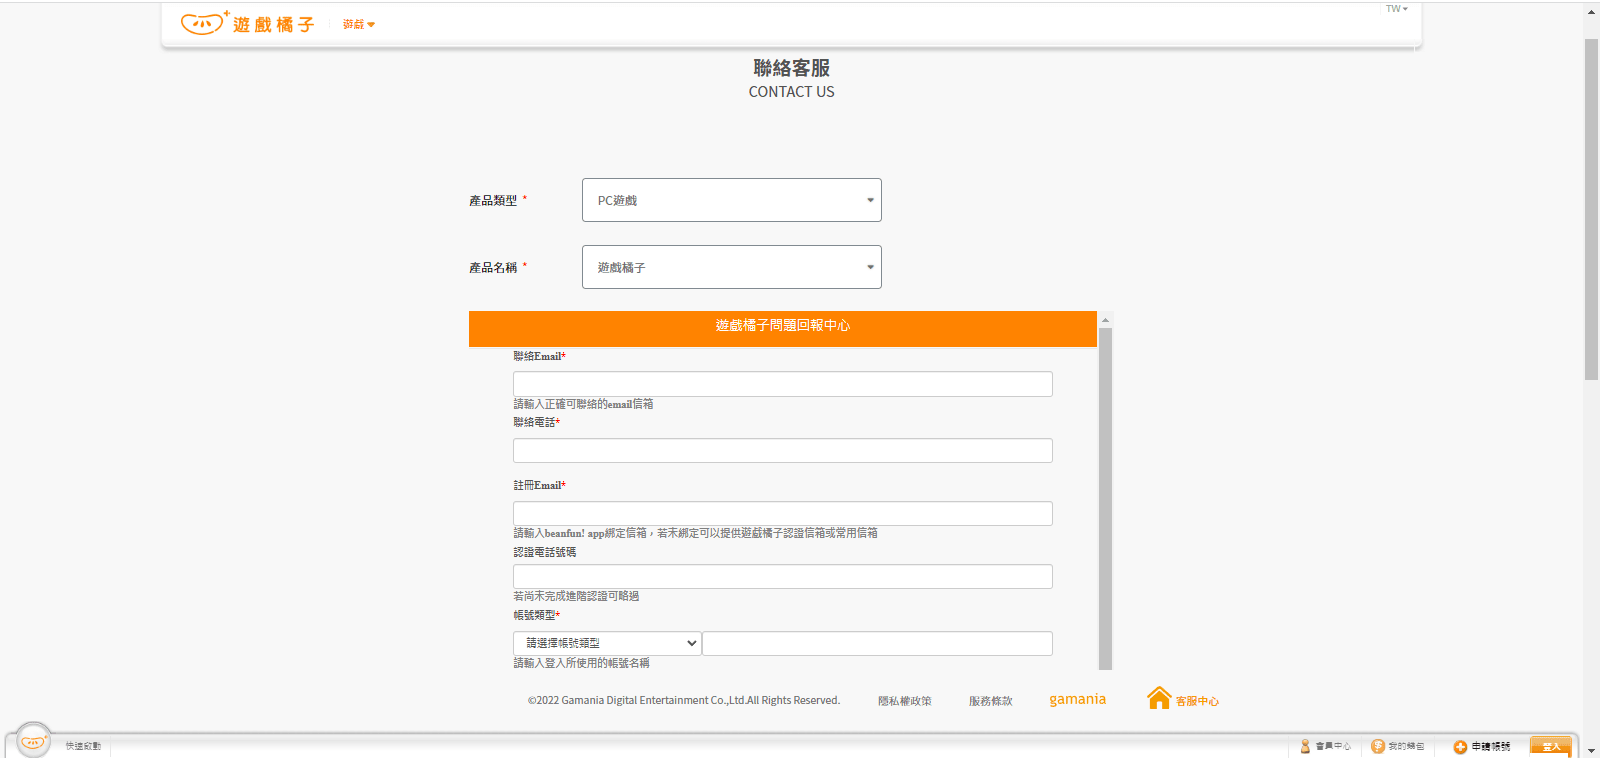Open the 服務條款 terms of service link
1600x758 pixels.
click(990, 701)
